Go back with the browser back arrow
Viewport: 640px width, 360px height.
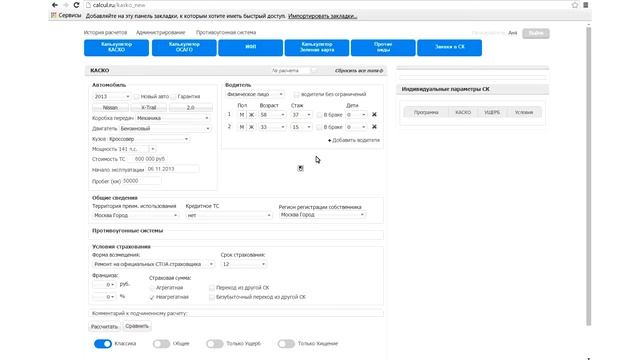click(x=55, y=5)
